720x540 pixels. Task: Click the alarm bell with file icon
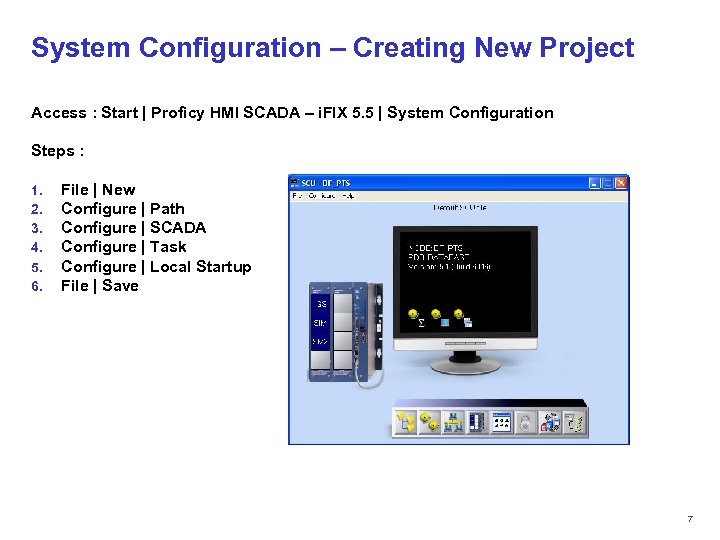463,318
